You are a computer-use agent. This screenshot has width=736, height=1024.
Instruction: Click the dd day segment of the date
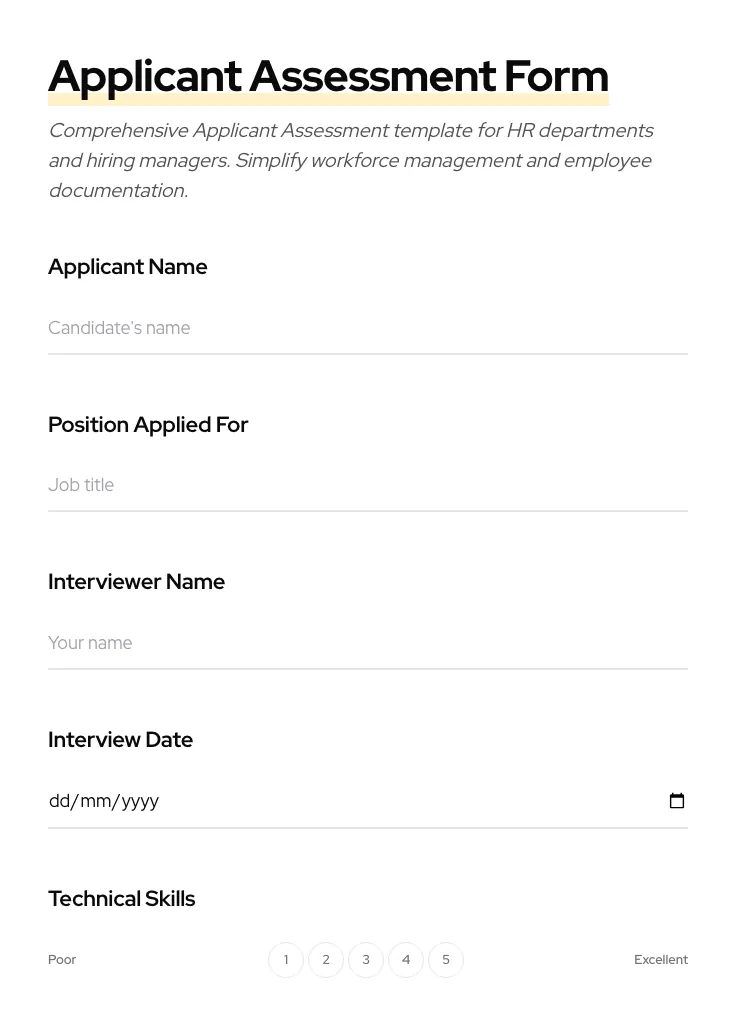pyautogui.click(x=60, y=800)
